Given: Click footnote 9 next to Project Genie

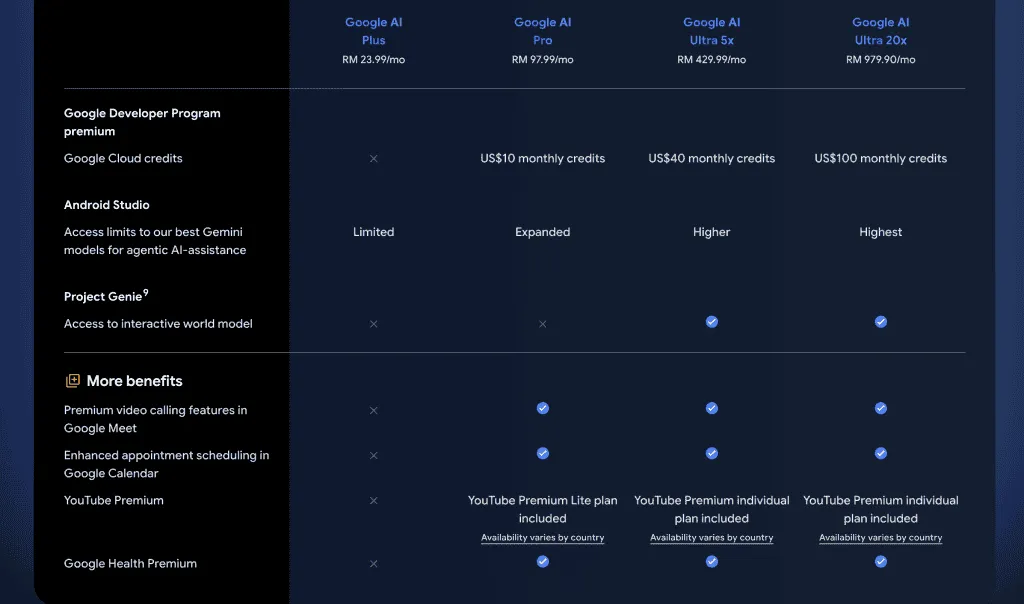Looking at the screenshot, I should [x=146, y=293].
